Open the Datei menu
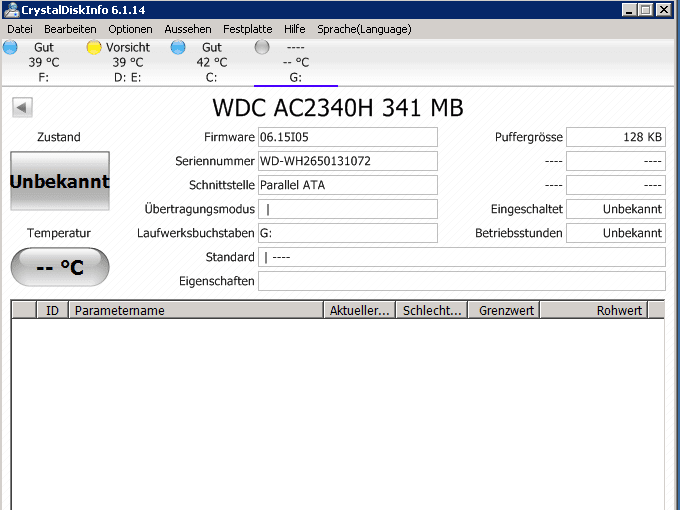The width and height of the screenshot is (684, 517). pyautogui.click(x=20, y=29)
